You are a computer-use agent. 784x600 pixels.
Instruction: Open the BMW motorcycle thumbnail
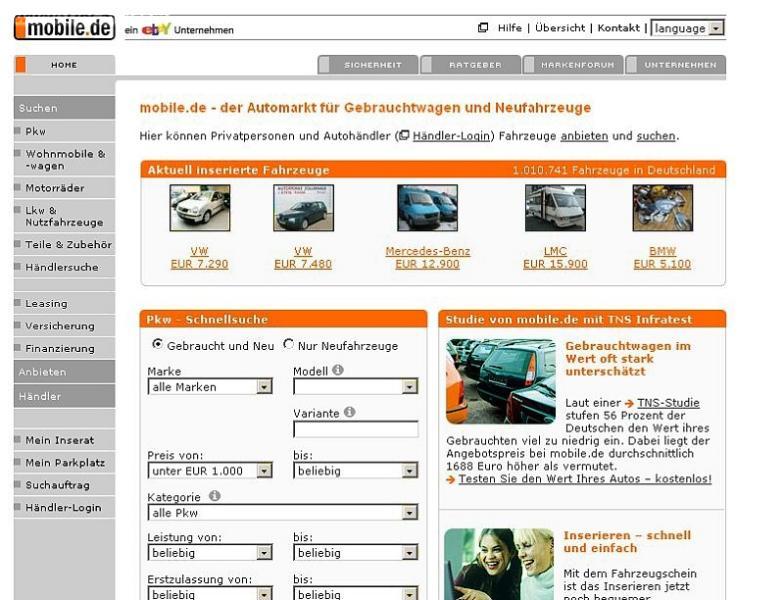tap(662, 209)
